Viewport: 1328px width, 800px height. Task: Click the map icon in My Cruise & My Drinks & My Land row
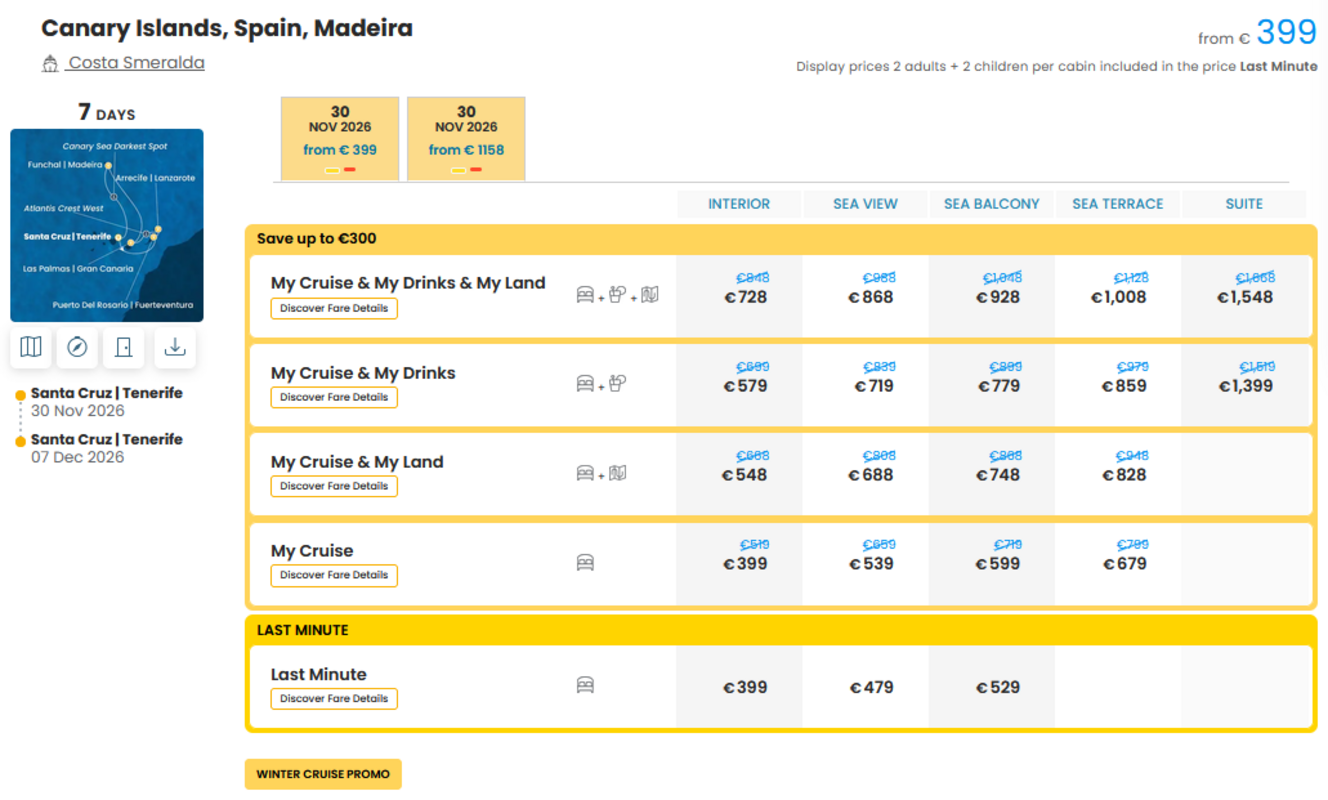tap(650, 294)
